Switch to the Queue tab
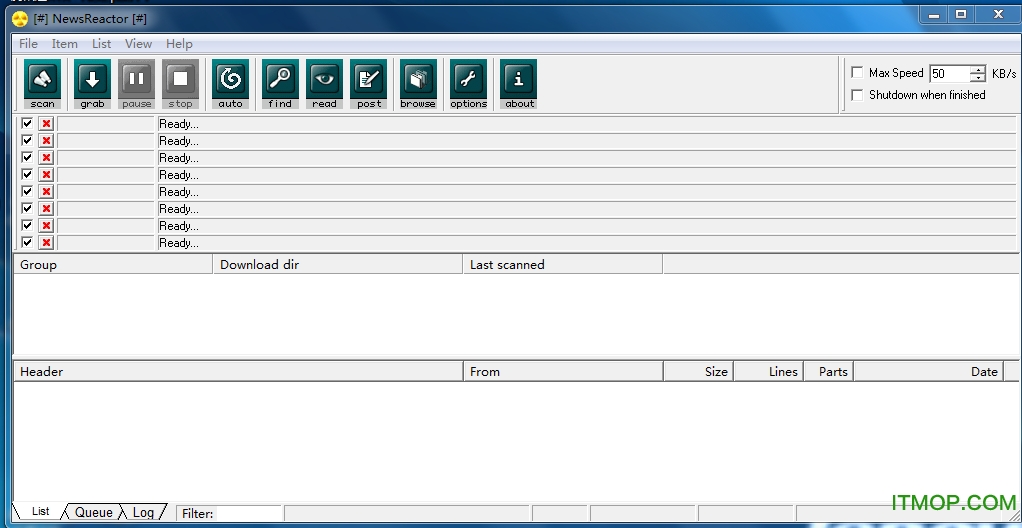Viewport: 1022px width, 528px height. pos(93,512)
